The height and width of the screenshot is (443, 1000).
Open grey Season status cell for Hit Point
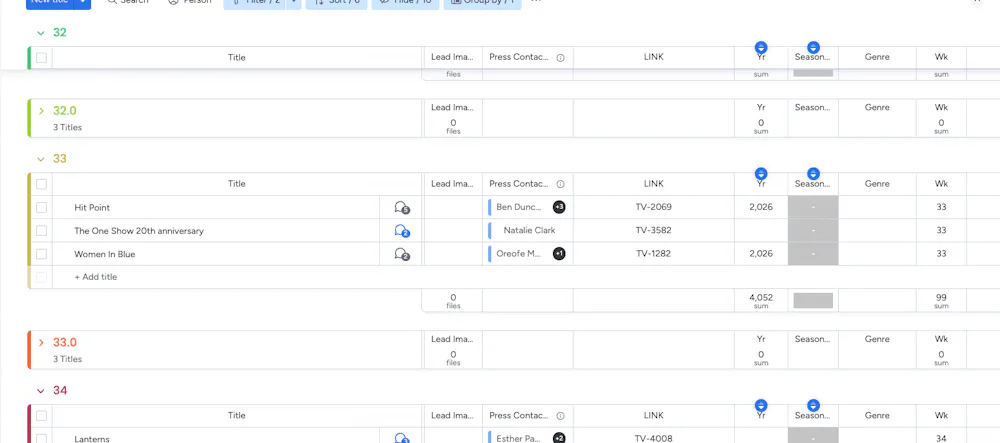pyautogui.click(x=813, y=207)
